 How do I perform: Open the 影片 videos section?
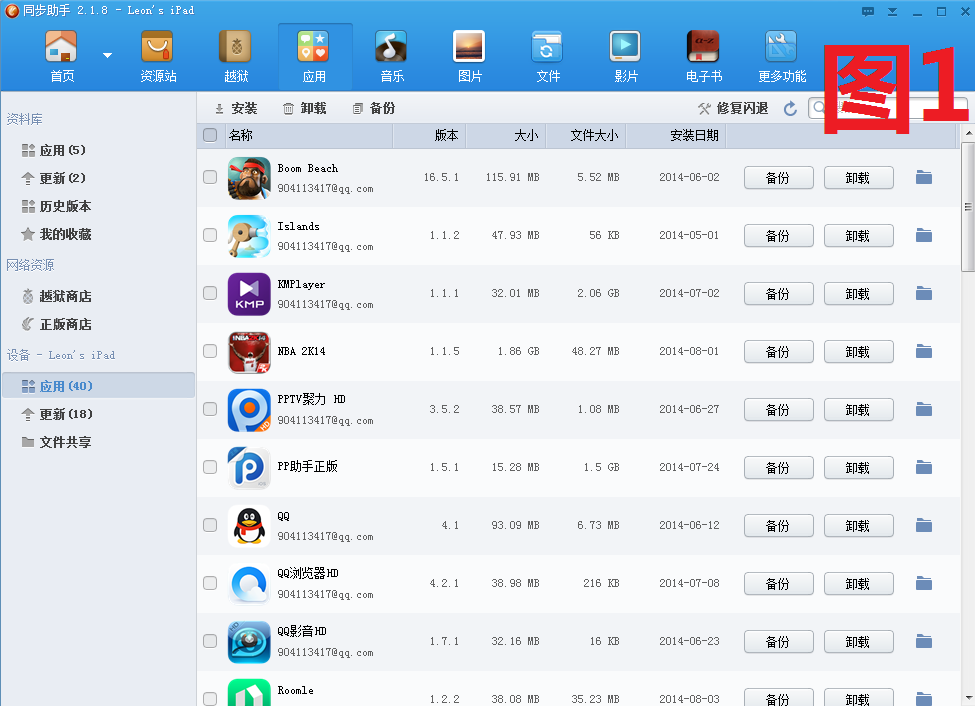click(x=626, y=56)
